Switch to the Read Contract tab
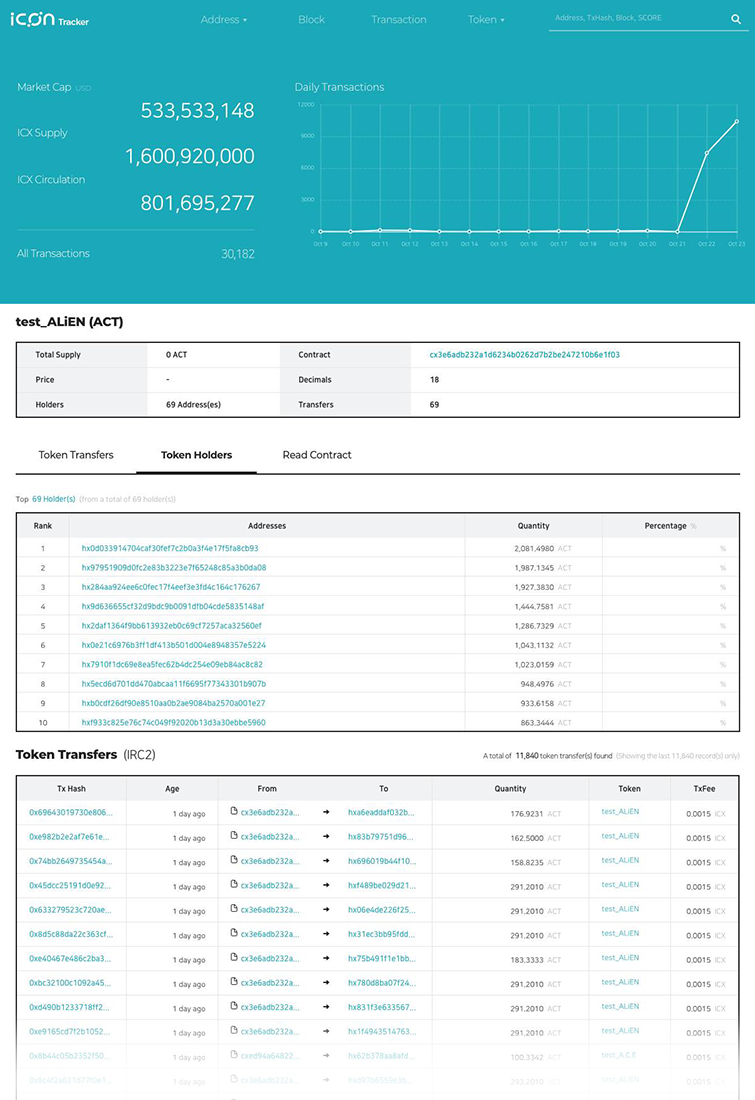The height and width of the screenshot is (1100, 755). (x=317, y=455)
